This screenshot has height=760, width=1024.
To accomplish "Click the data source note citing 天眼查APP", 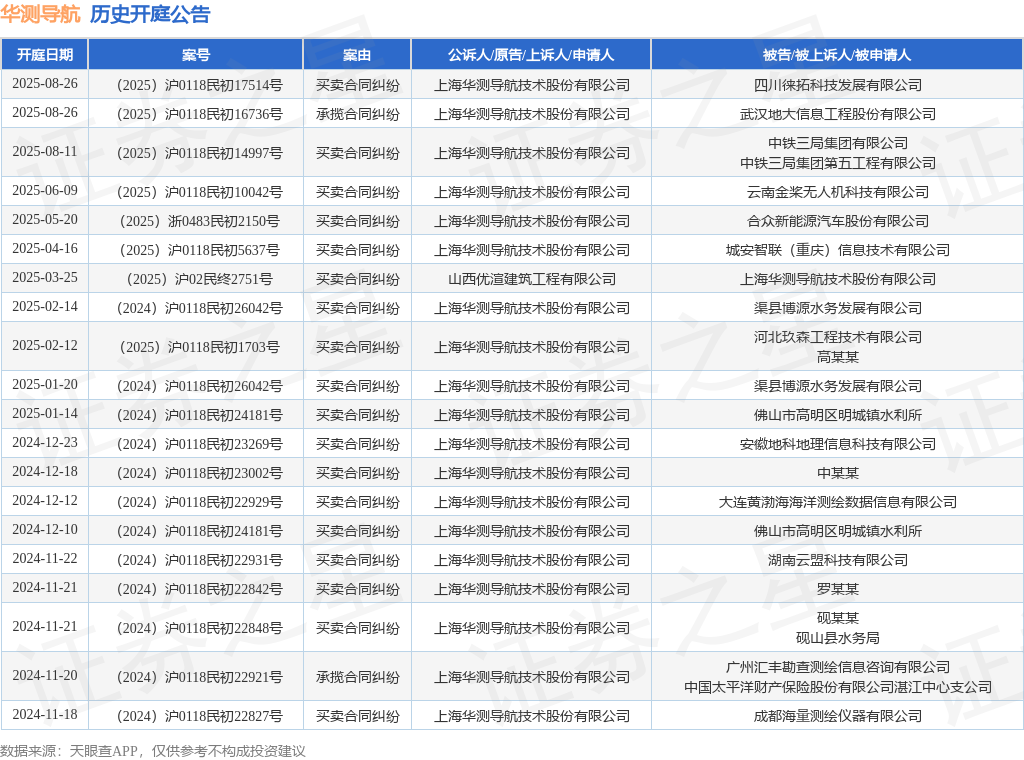I will 153,751.
